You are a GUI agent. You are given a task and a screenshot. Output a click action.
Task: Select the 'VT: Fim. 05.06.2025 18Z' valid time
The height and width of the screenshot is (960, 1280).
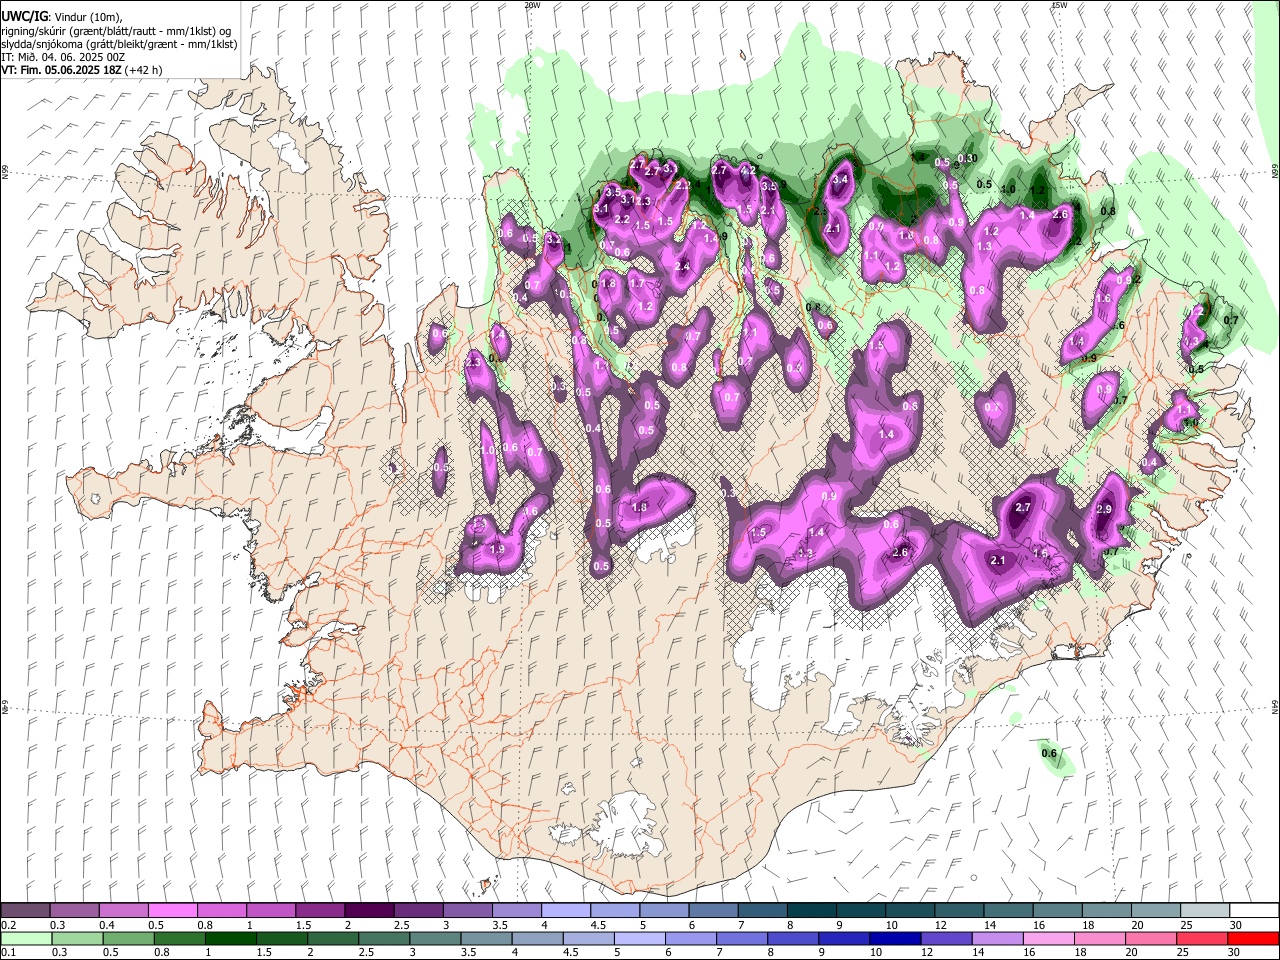59,70
